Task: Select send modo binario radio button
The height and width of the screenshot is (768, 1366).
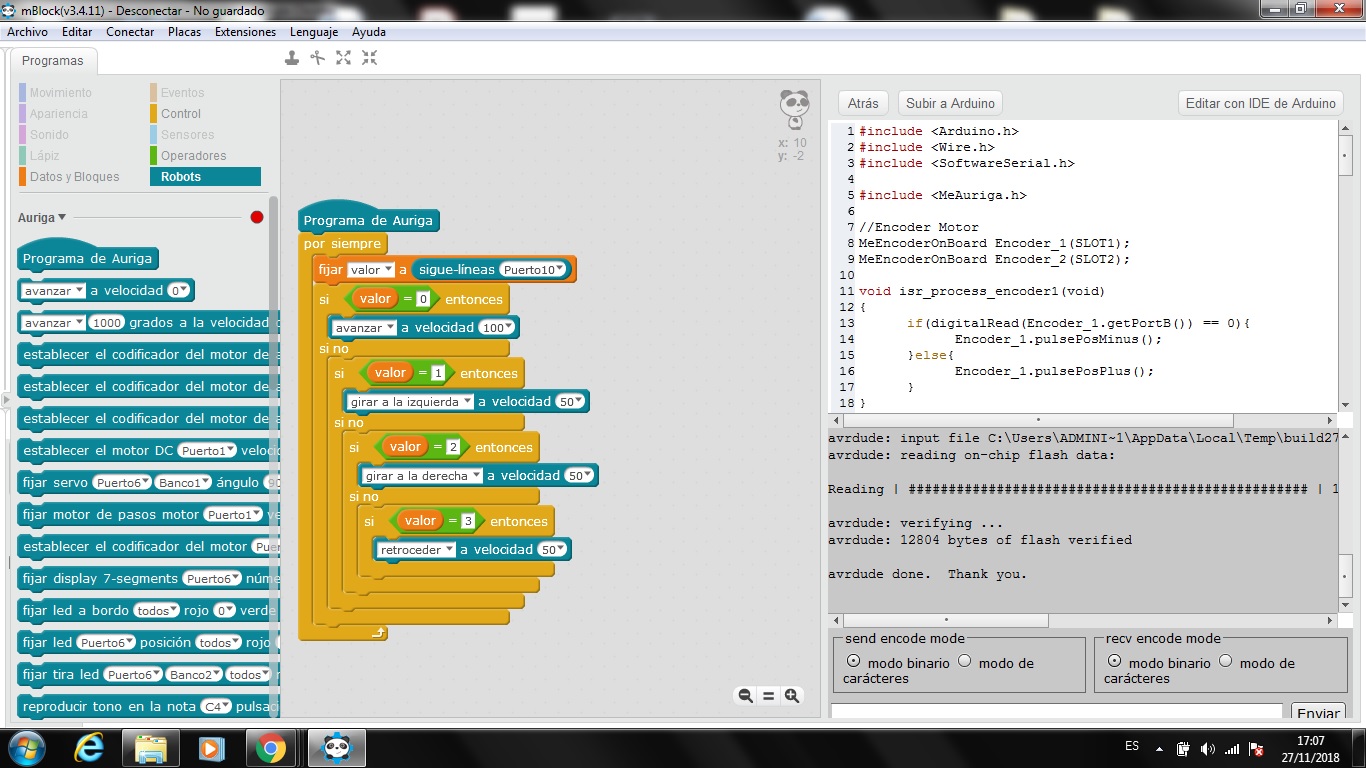Action: (853, 661)
